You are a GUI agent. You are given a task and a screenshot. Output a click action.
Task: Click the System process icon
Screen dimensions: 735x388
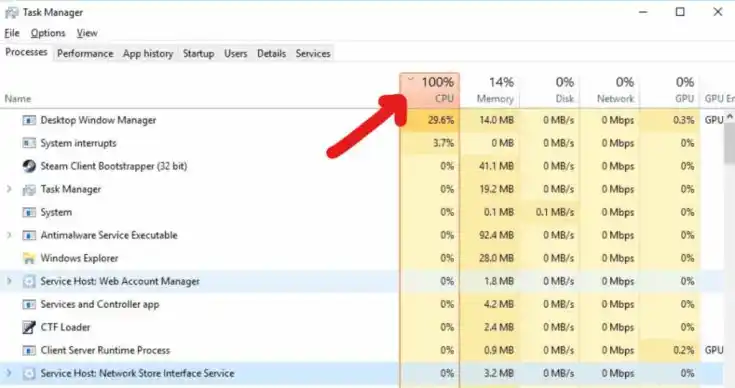pos(29,212)
